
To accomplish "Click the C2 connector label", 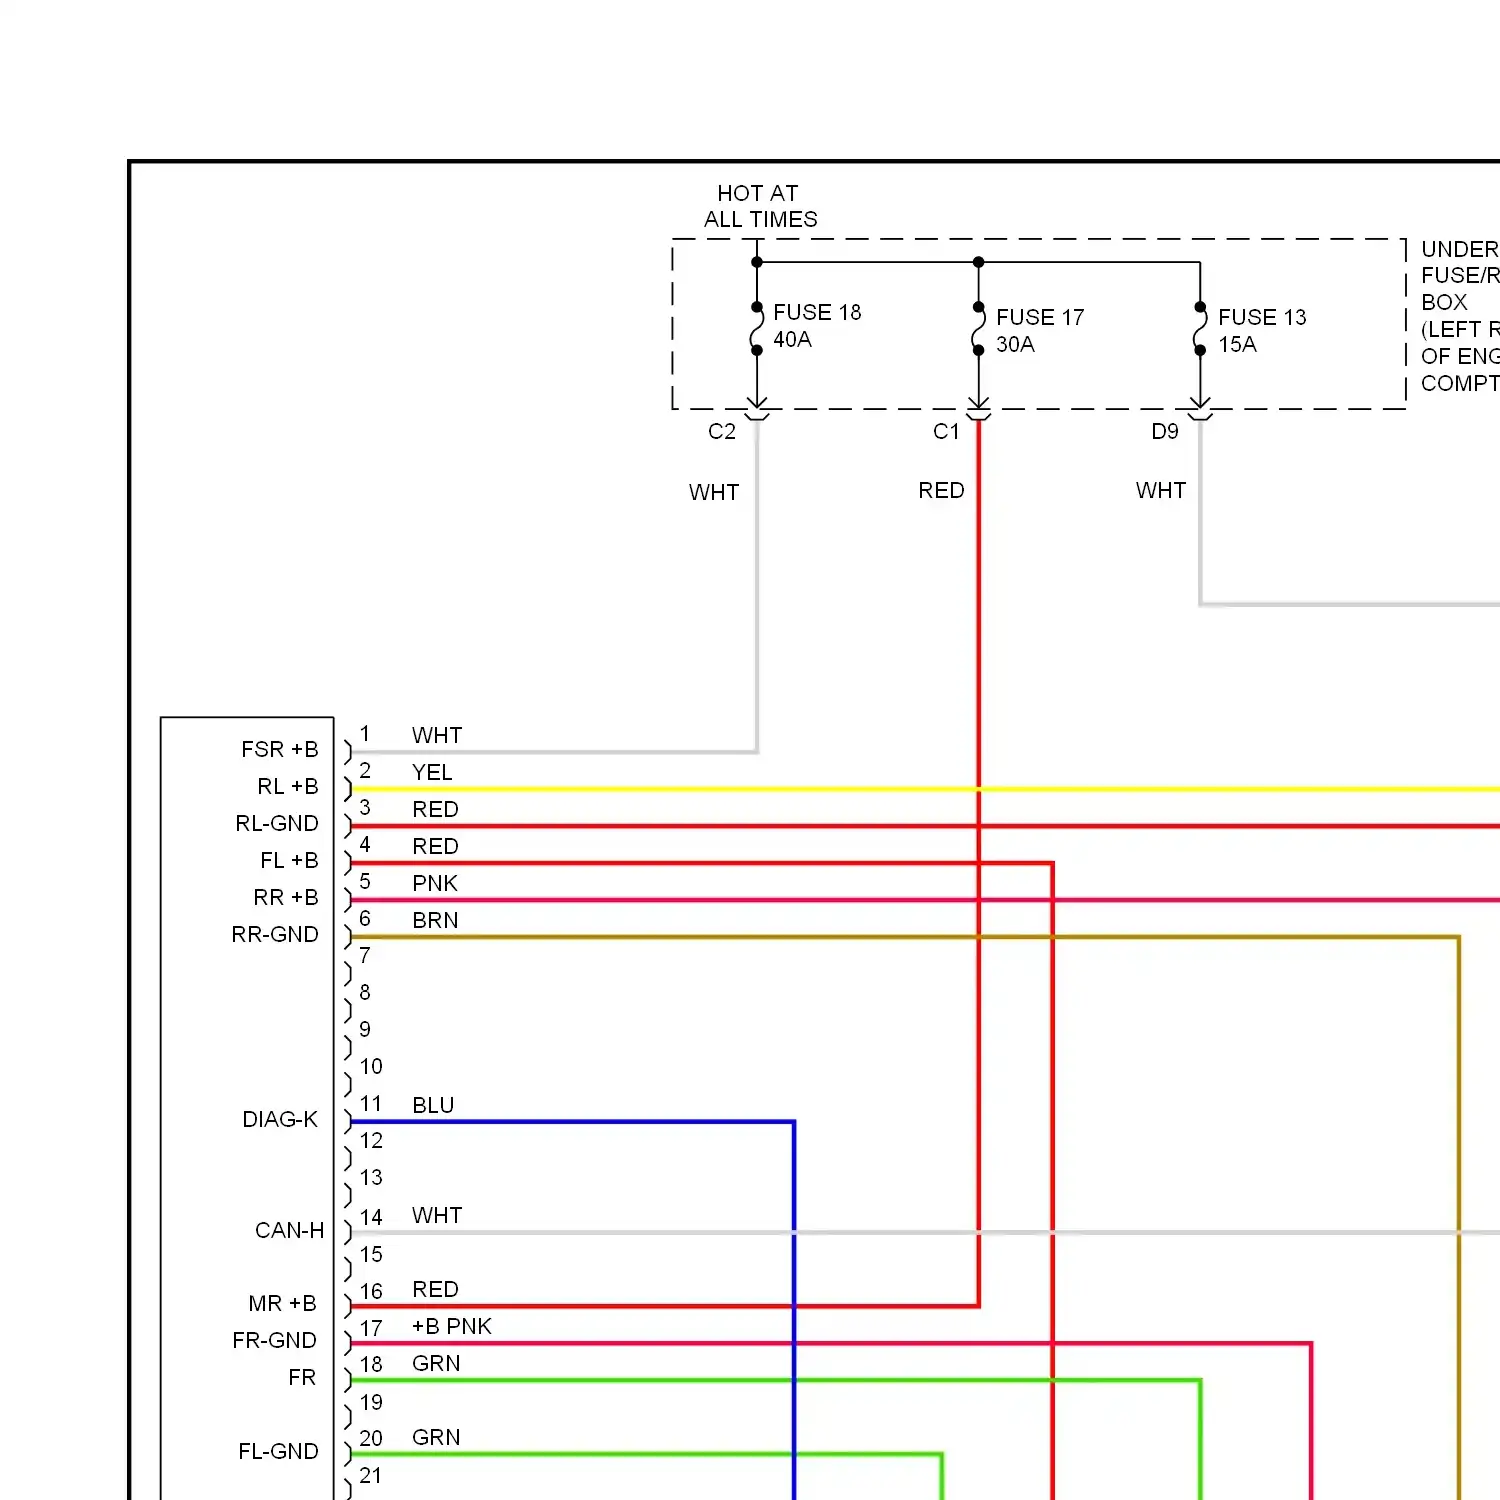I will point(722,431).
